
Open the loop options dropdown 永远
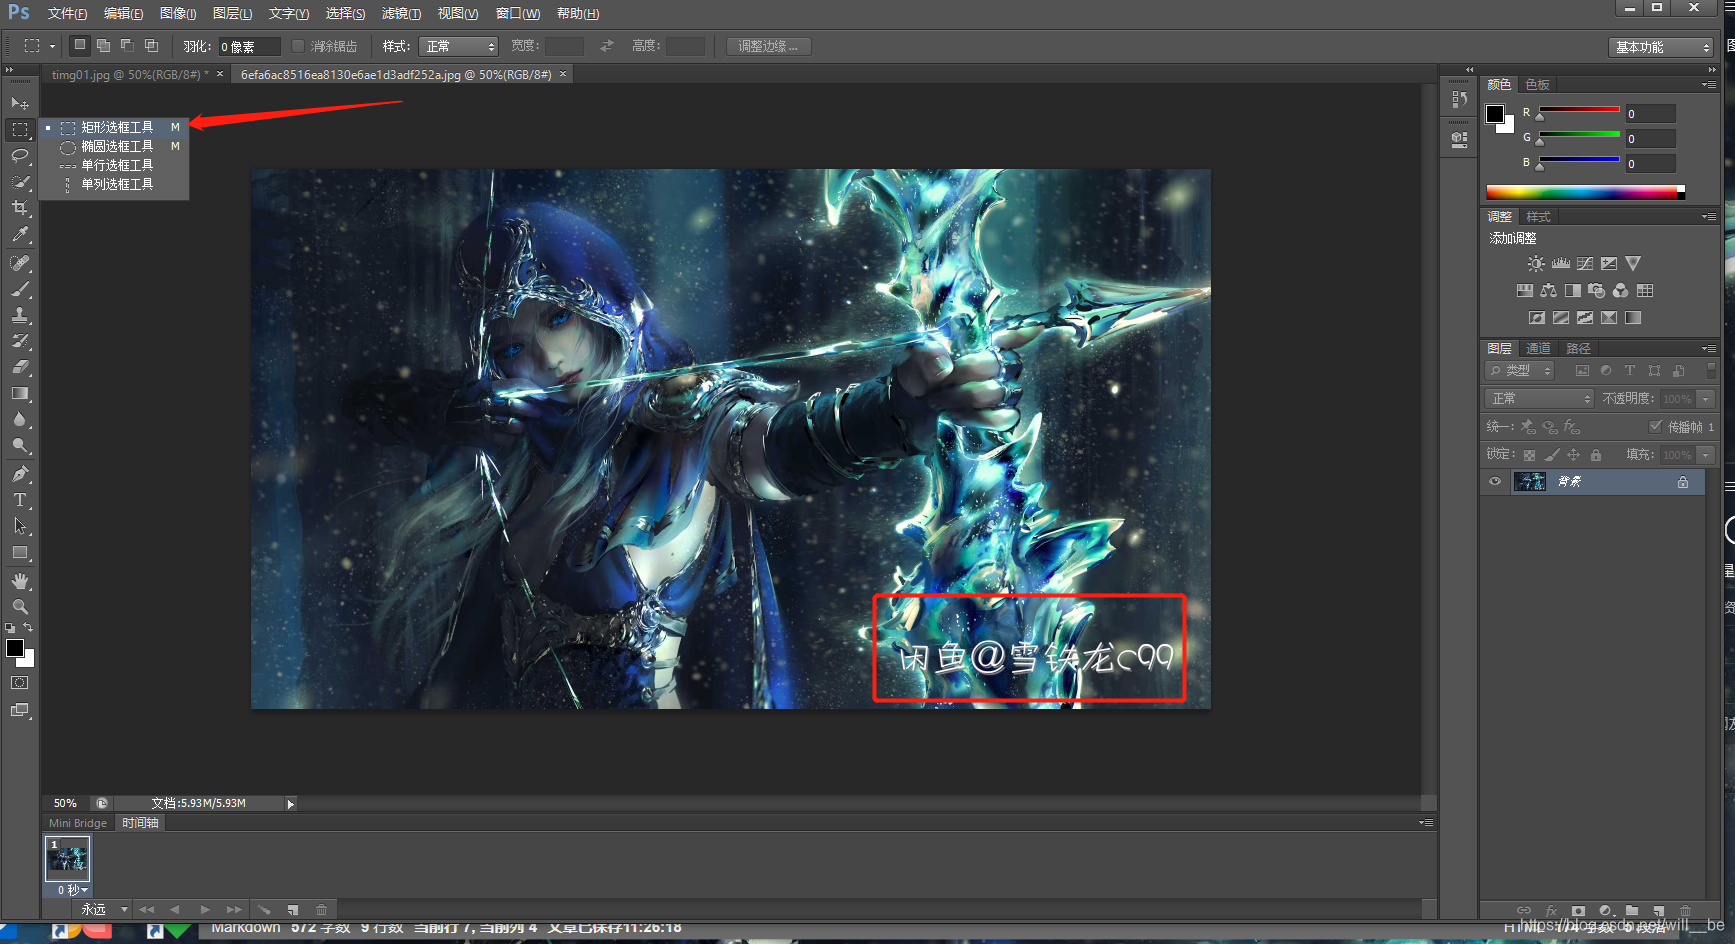pyautogui.click(x=105, y=909)
